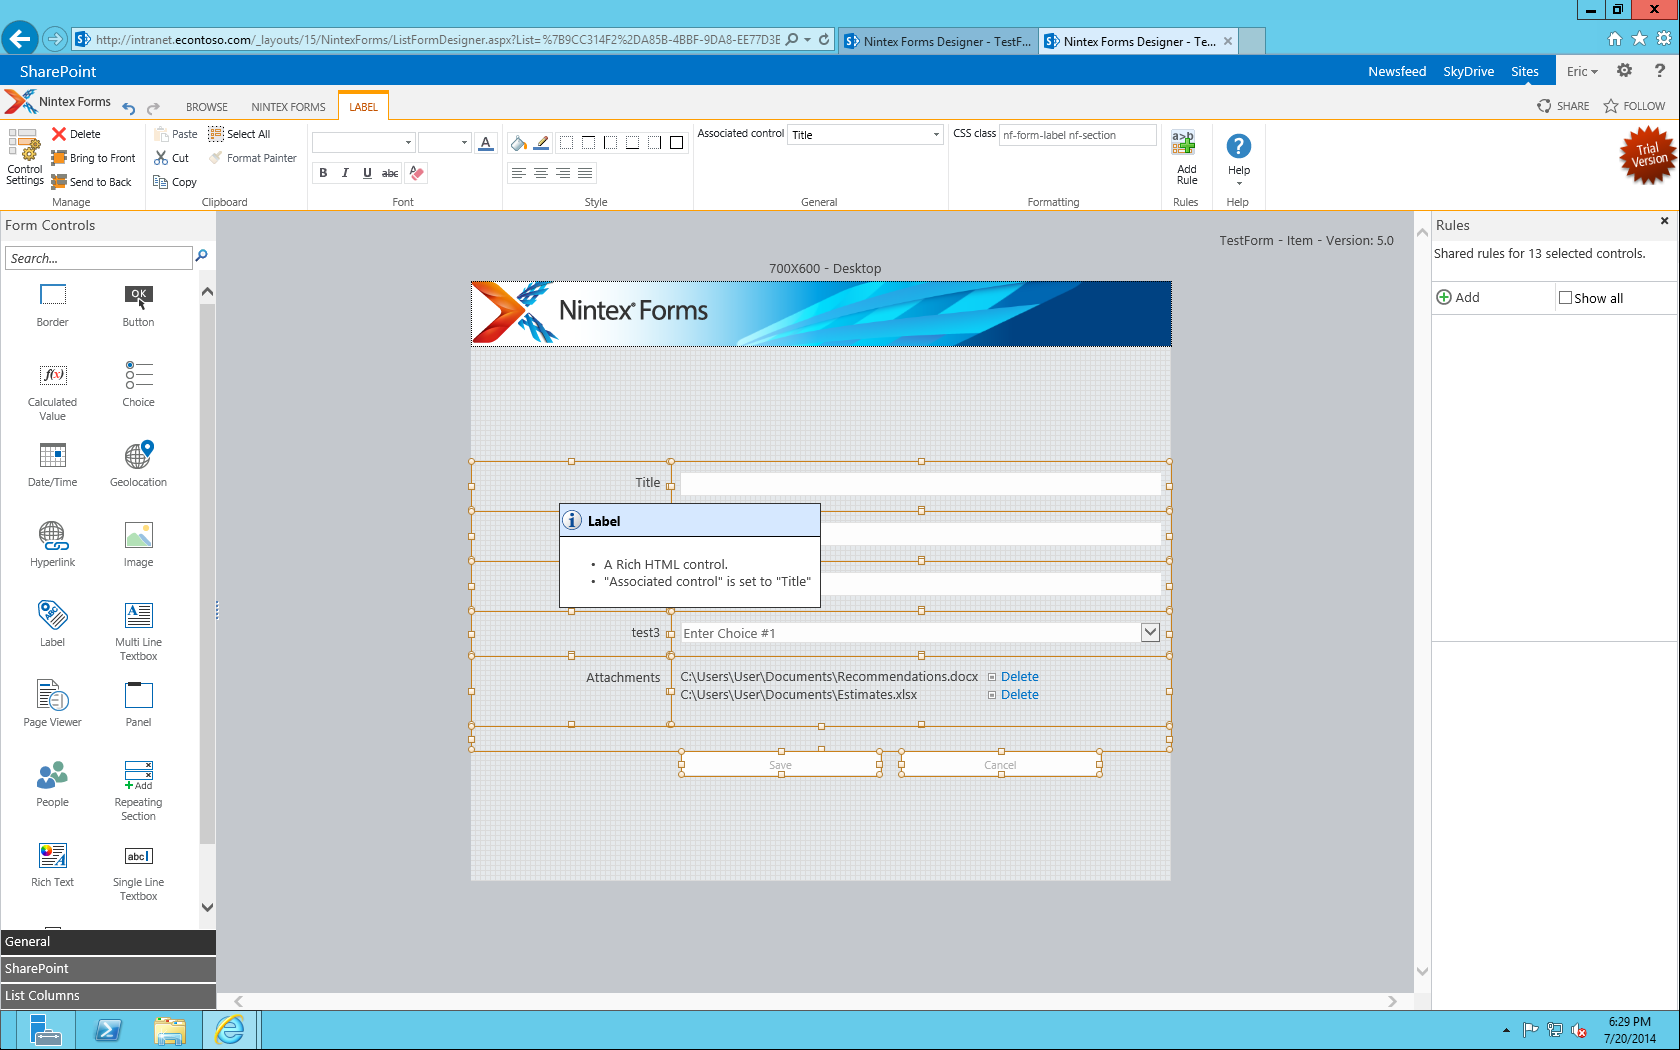Screen dimensions: 1680x1050
Task: Click the Save button on form
Action: coord(780,764)
